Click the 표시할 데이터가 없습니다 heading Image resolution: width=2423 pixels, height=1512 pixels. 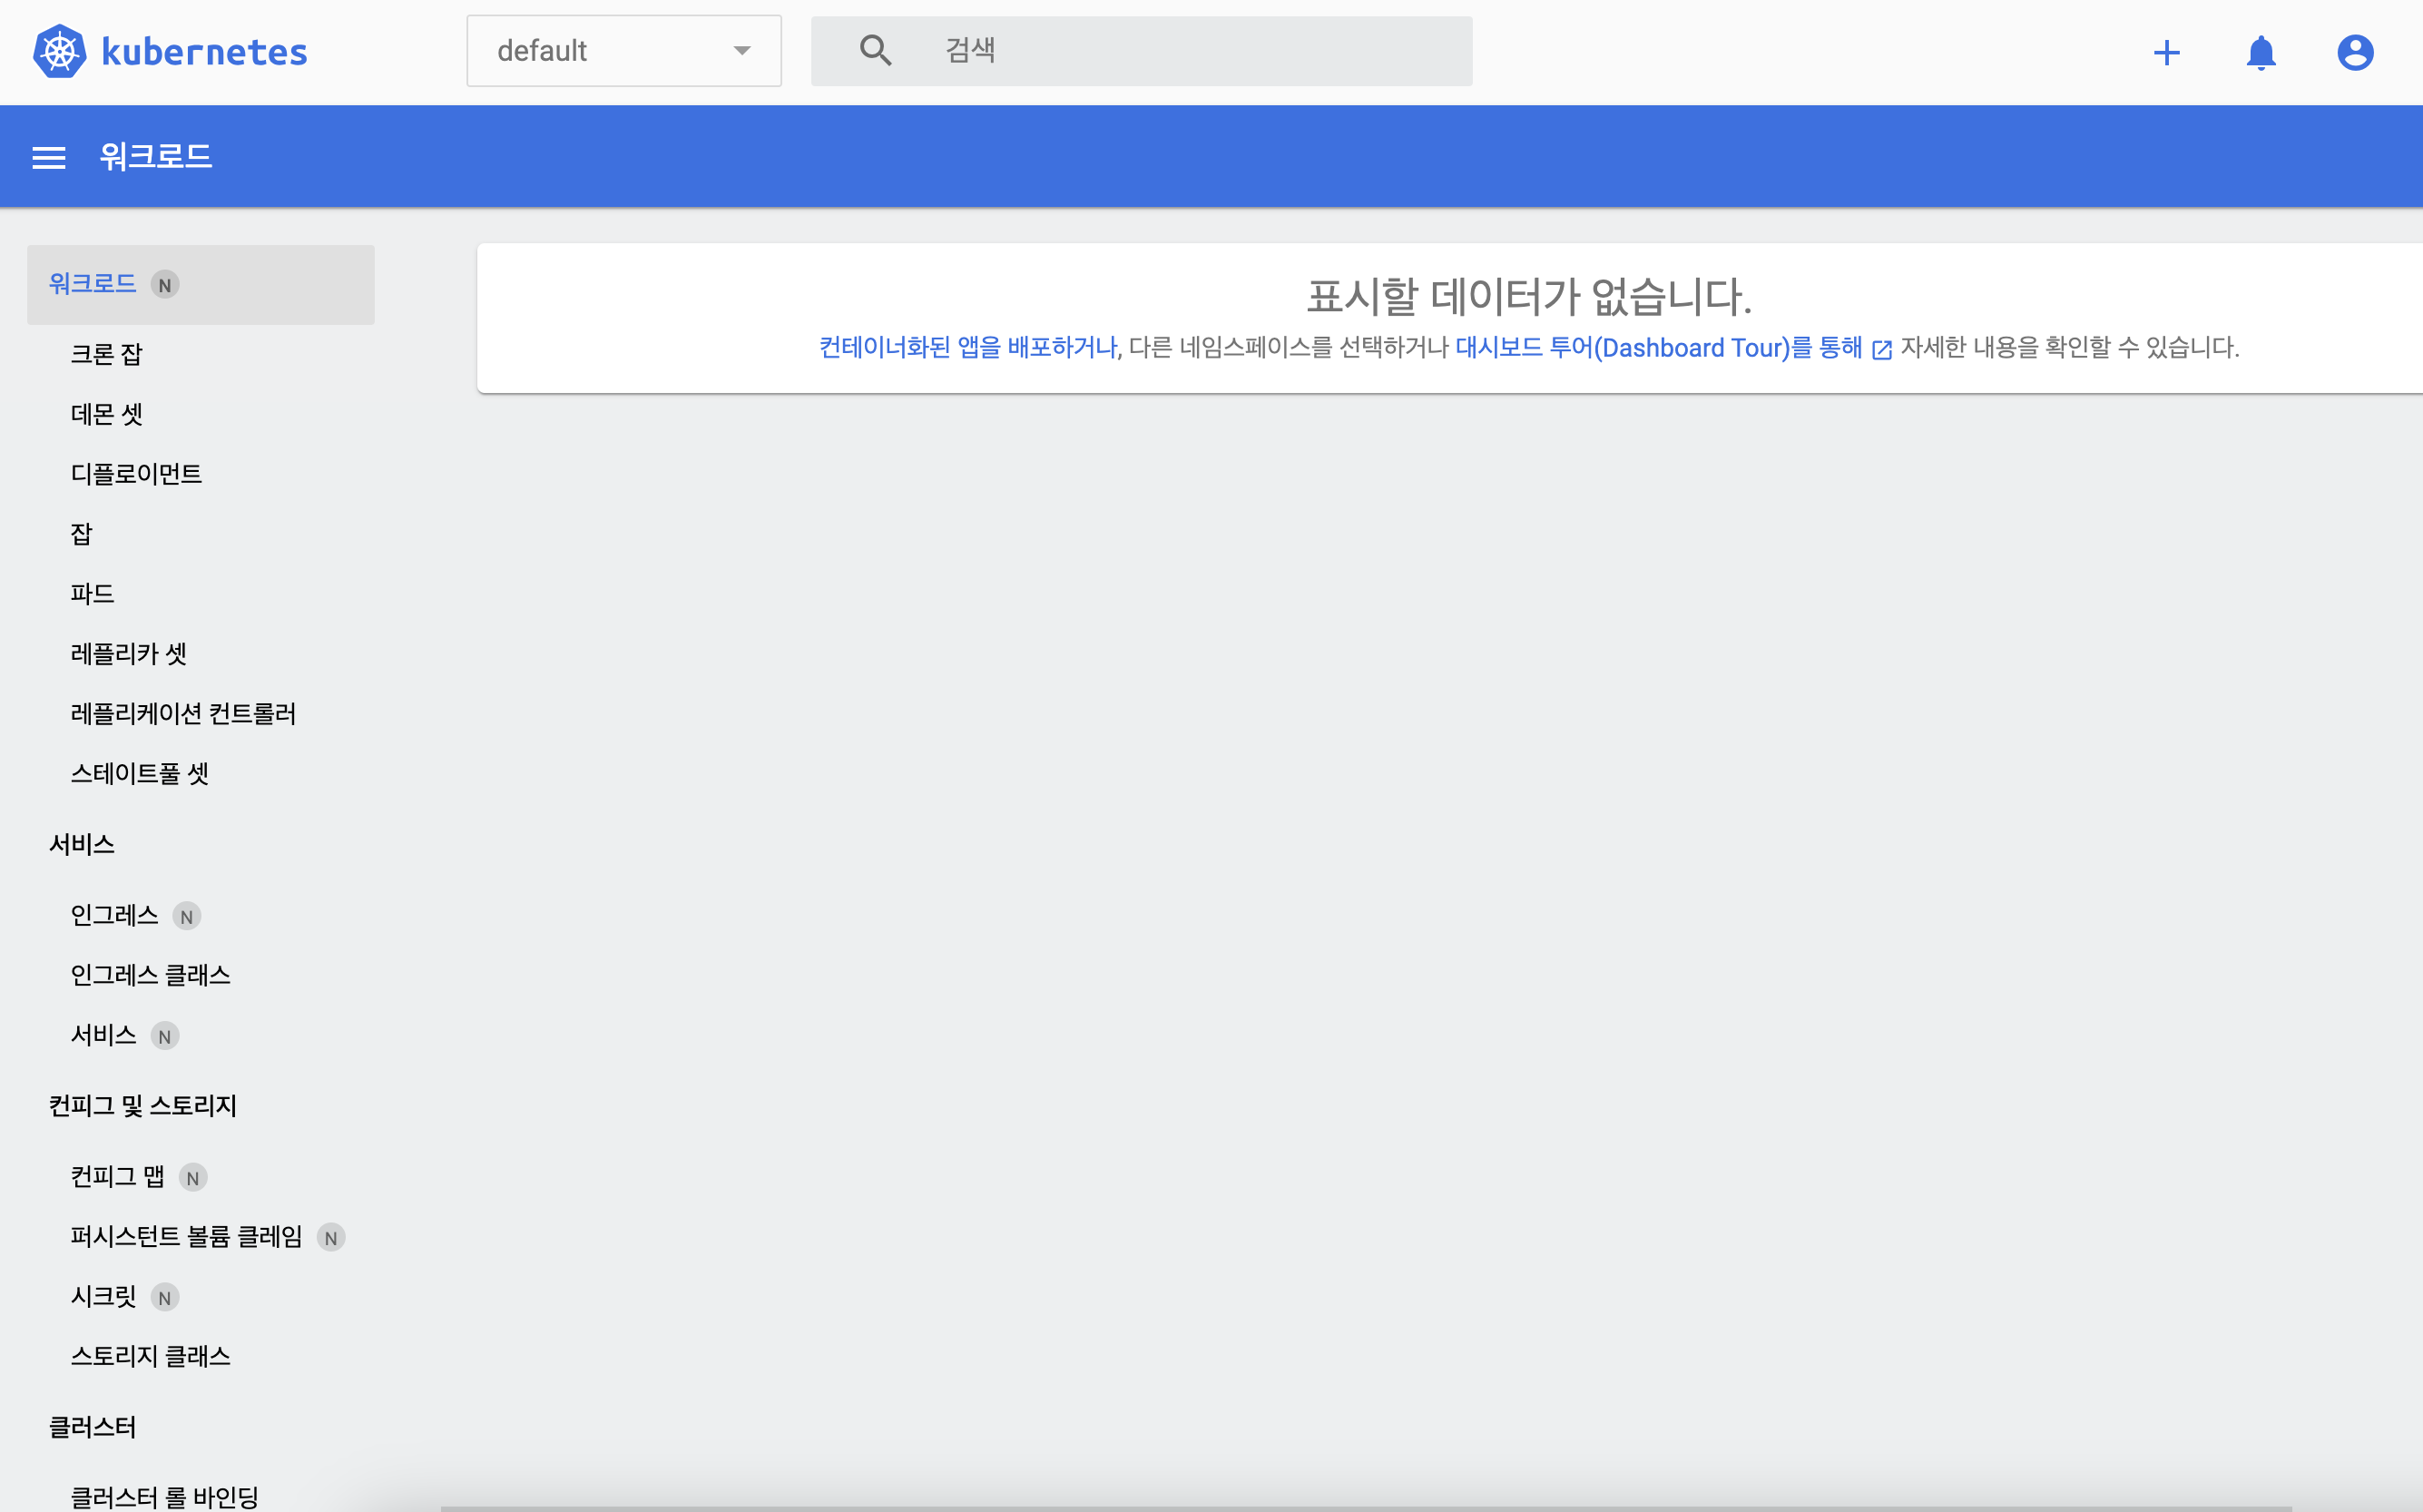pyautogui.click(x=1529, y=296)
